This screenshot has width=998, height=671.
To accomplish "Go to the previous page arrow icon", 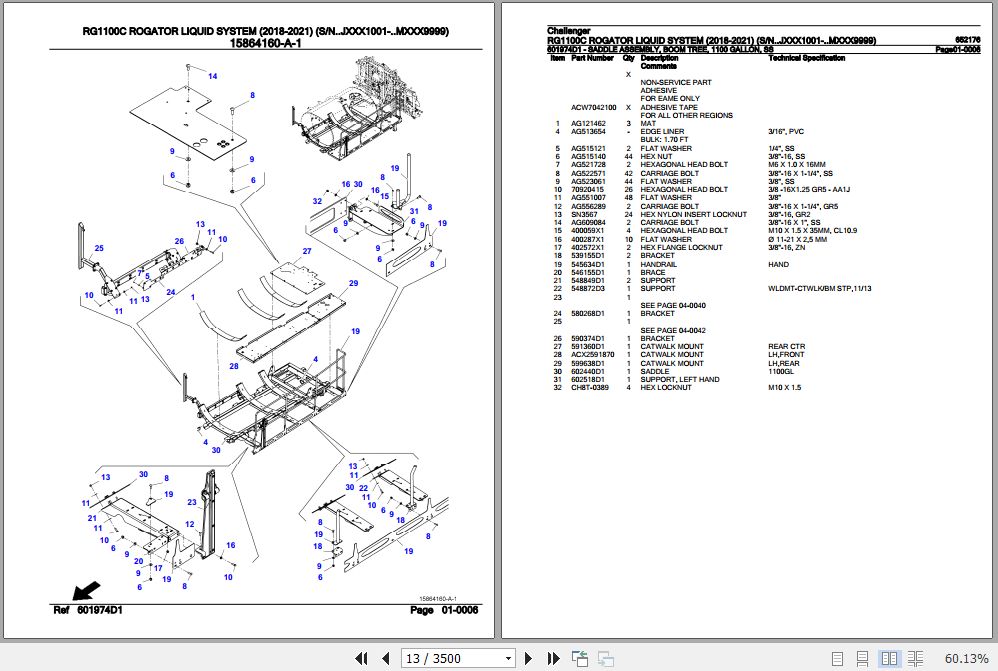I will (x=385, y=658).
